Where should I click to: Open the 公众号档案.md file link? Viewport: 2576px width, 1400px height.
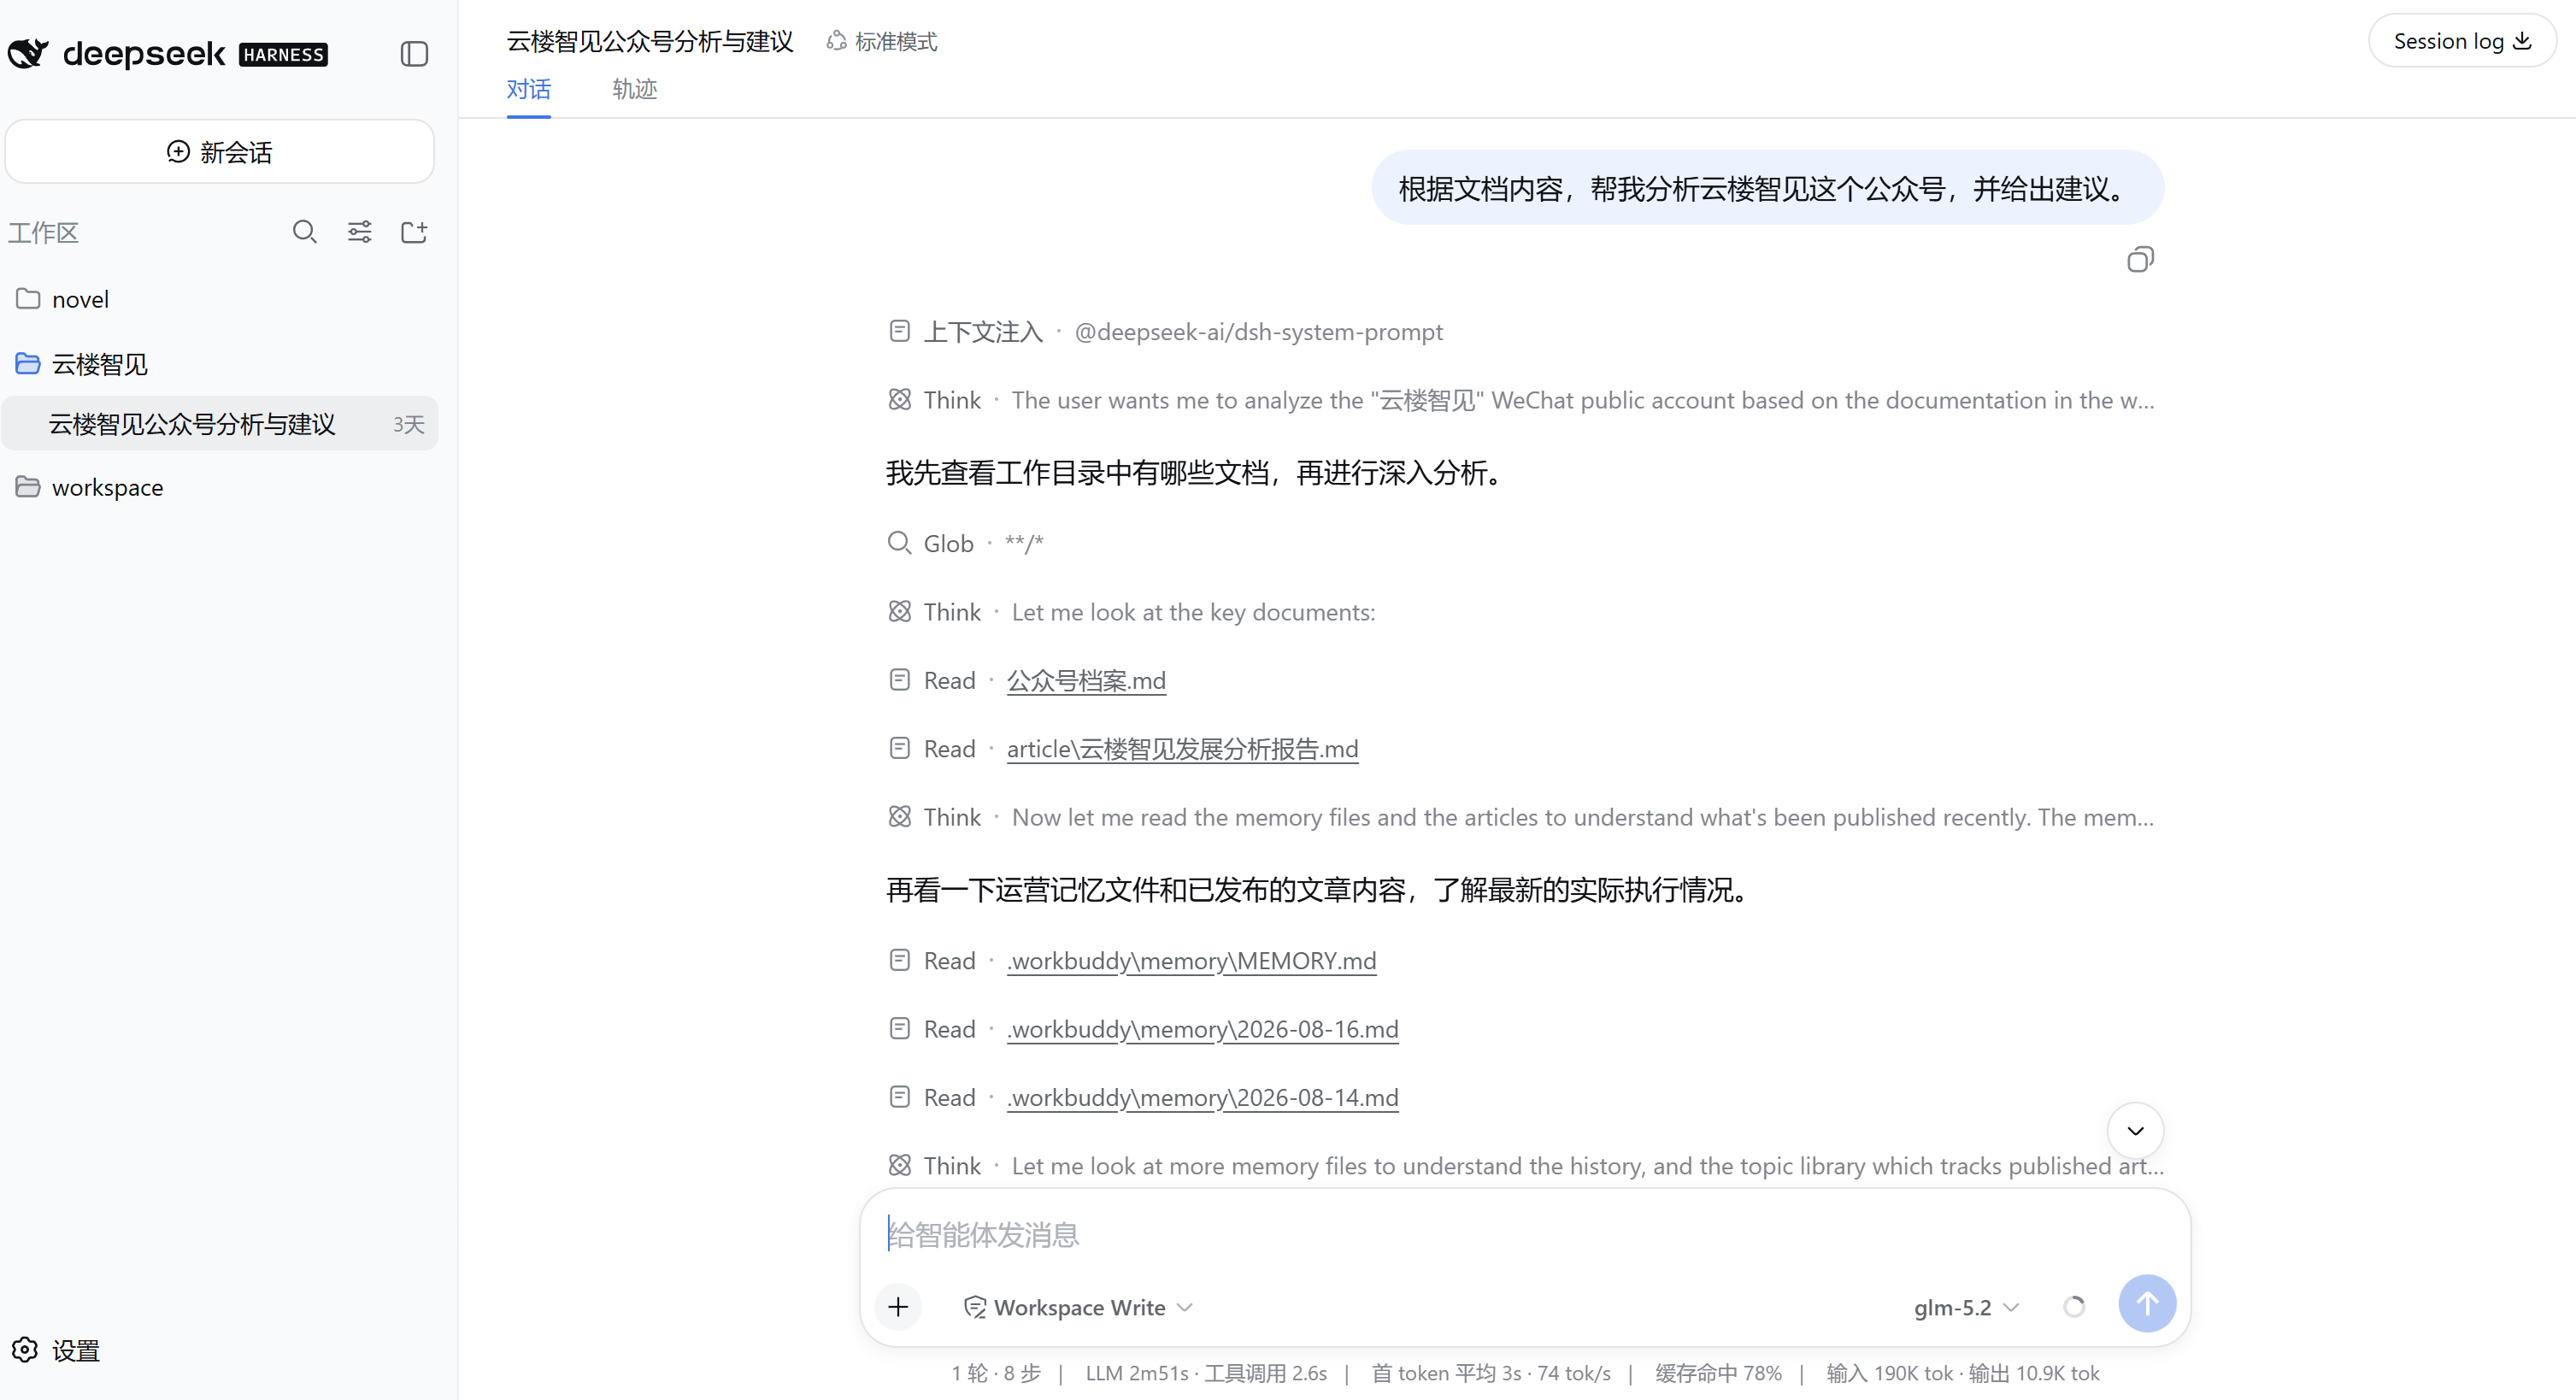[1086, 681]
